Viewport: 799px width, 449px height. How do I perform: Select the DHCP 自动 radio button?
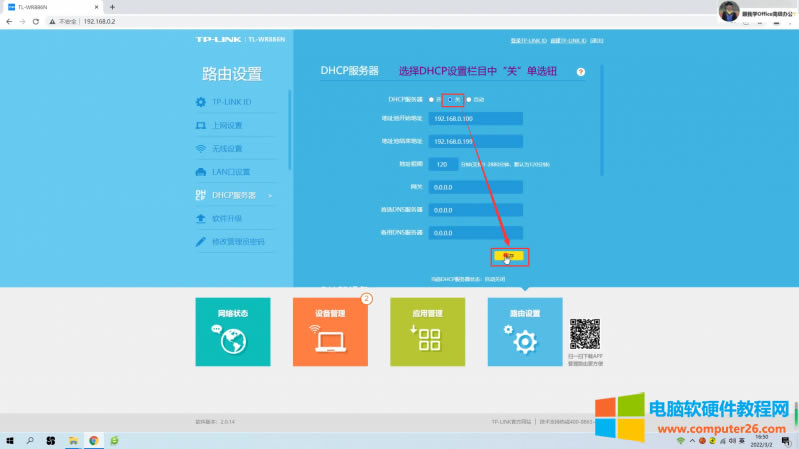[x=469, y=99]
